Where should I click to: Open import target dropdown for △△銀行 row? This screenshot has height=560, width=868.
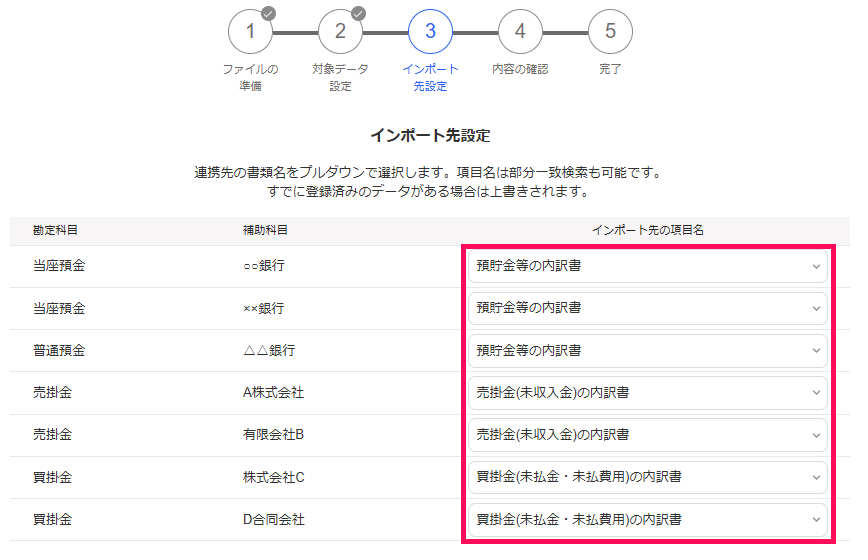pos(648,351)
